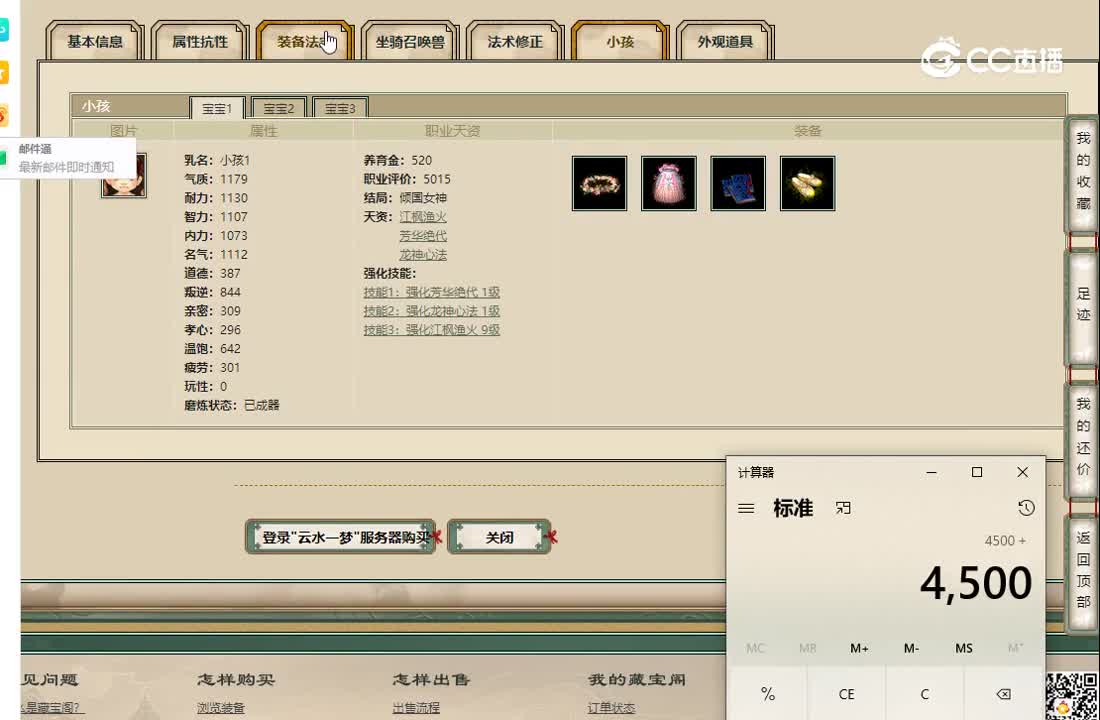
Task: Click the 磨炼状态: 已成器 text
Action: tap(232, 405)
